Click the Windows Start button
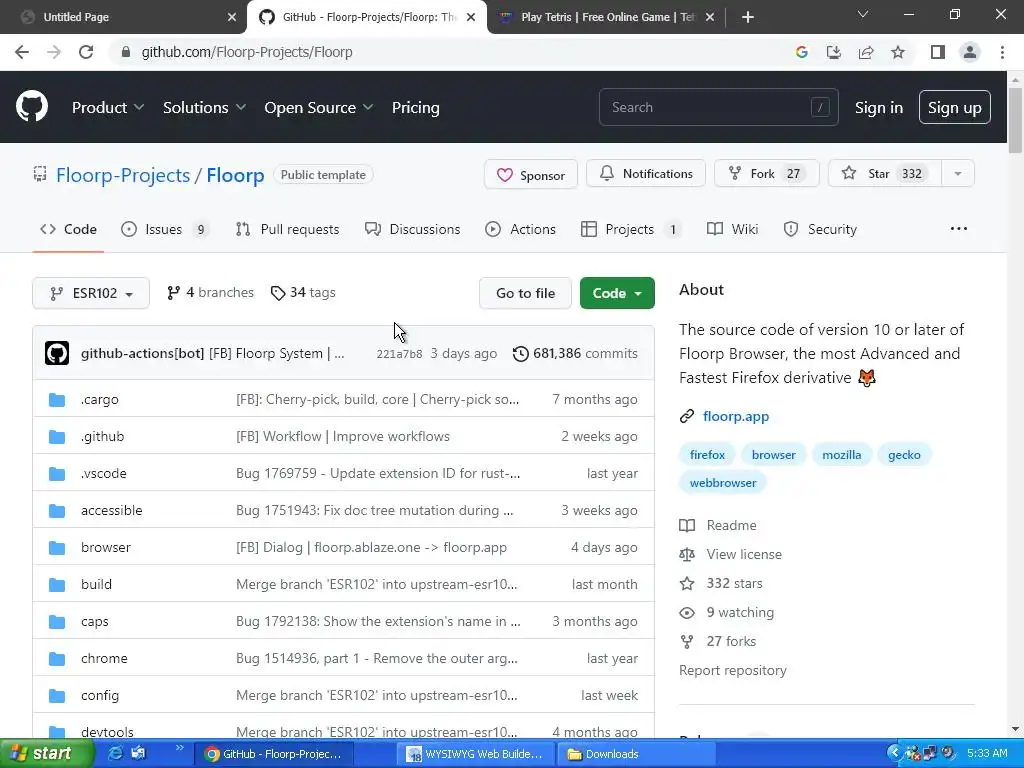This screenshot has width=1024, height=768. pyautogui.click(x=46, y=754)
